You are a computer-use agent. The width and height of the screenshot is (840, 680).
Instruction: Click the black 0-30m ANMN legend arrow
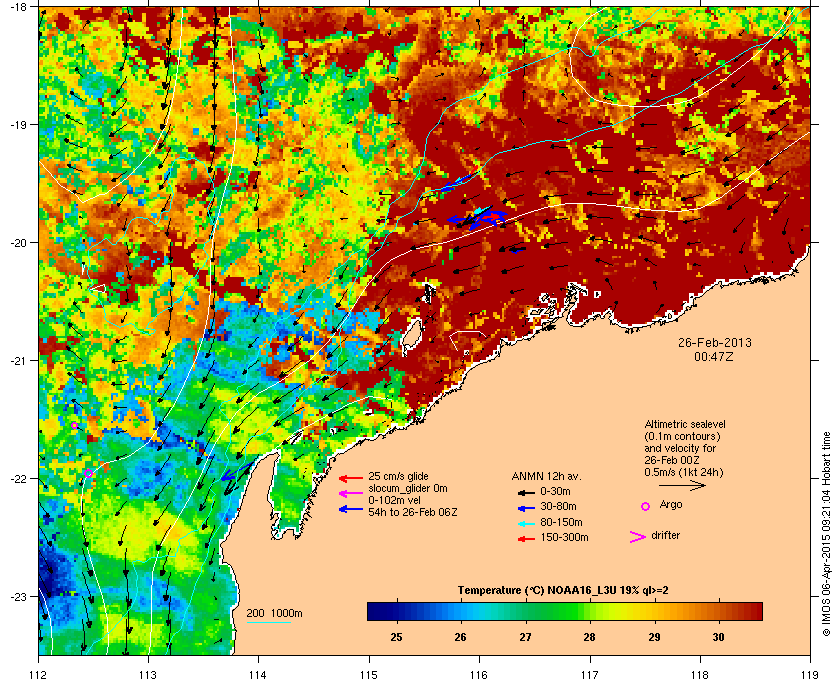coord(526,492)
